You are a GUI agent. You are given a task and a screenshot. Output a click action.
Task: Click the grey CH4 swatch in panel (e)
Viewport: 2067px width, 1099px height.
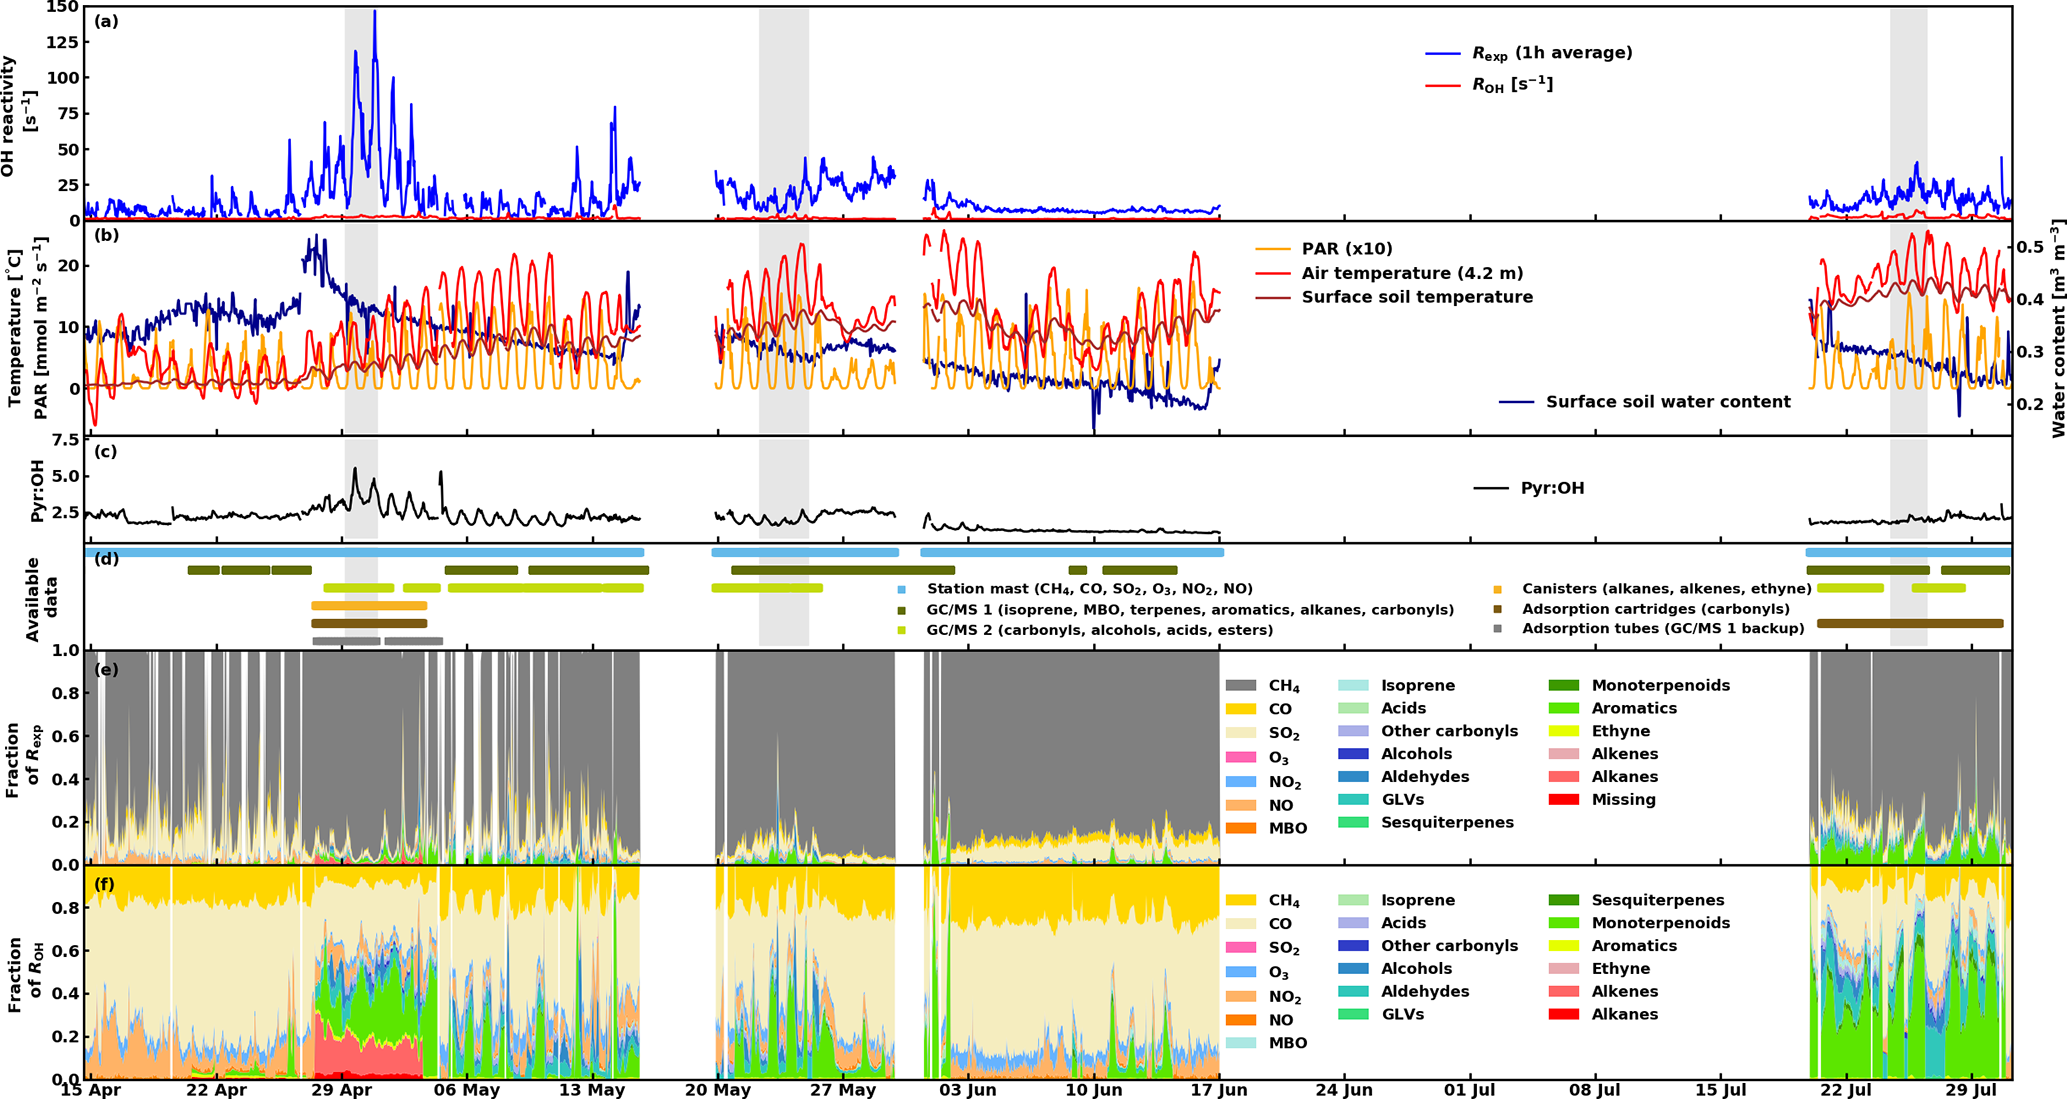[1241, 686]
